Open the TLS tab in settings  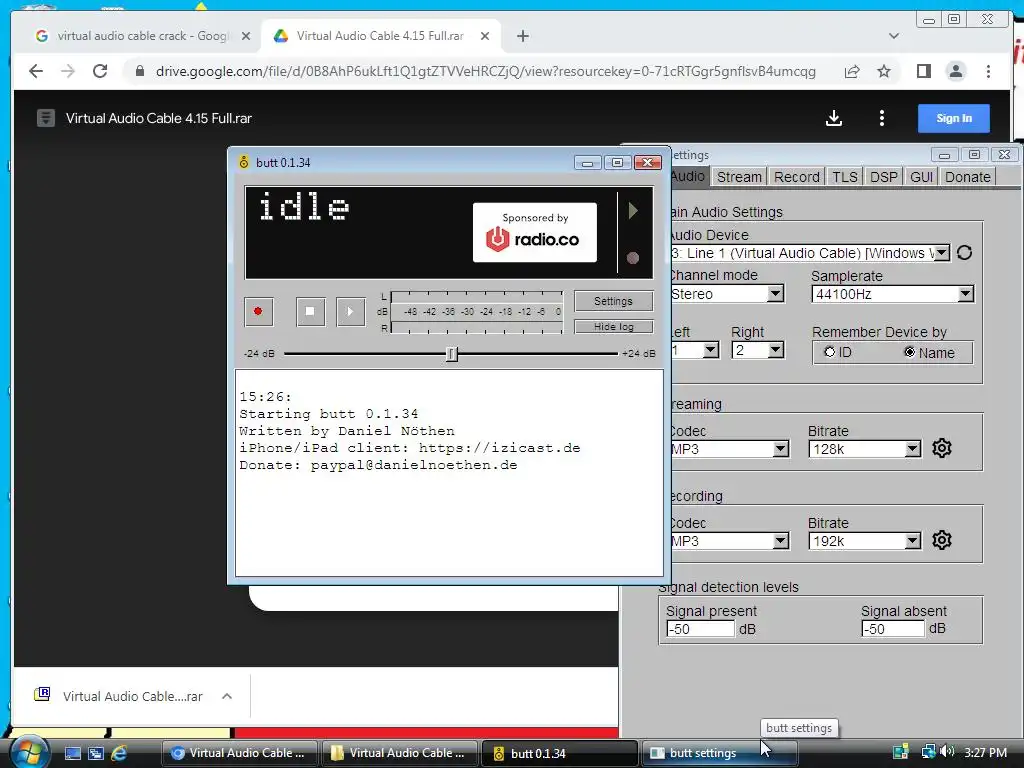coord(844,177)
